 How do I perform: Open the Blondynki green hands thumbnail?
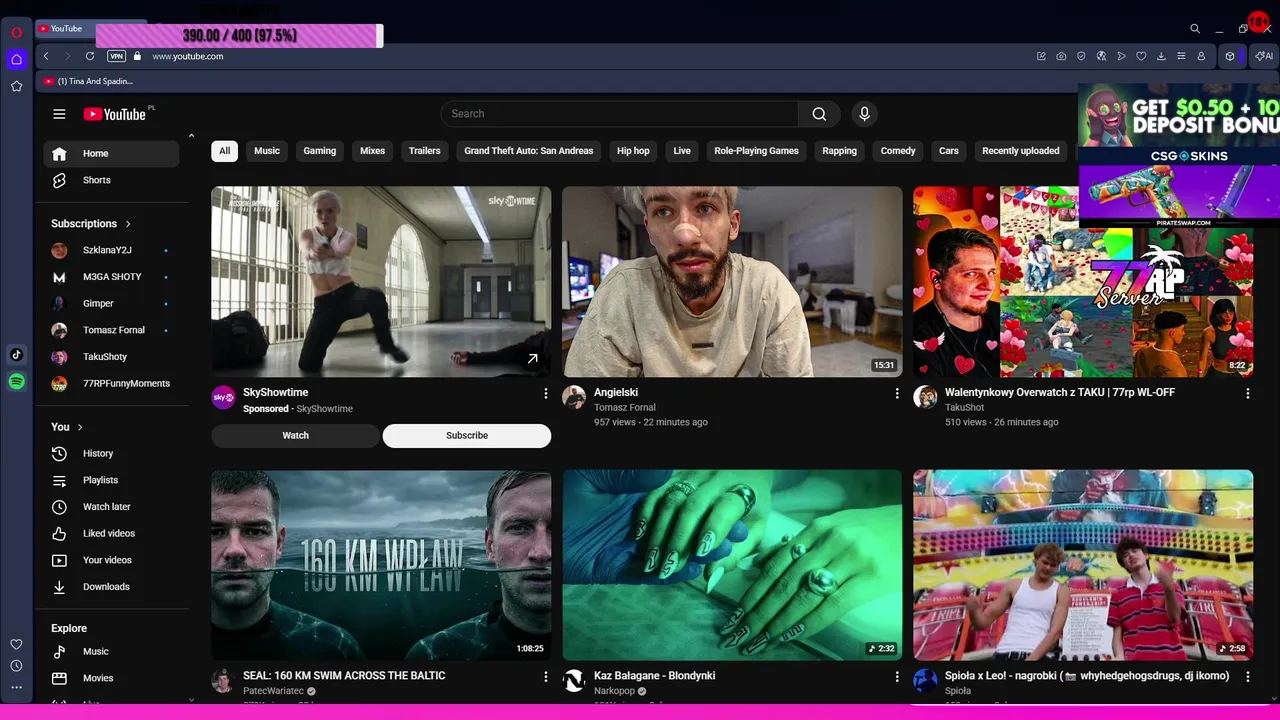(732, 565)
